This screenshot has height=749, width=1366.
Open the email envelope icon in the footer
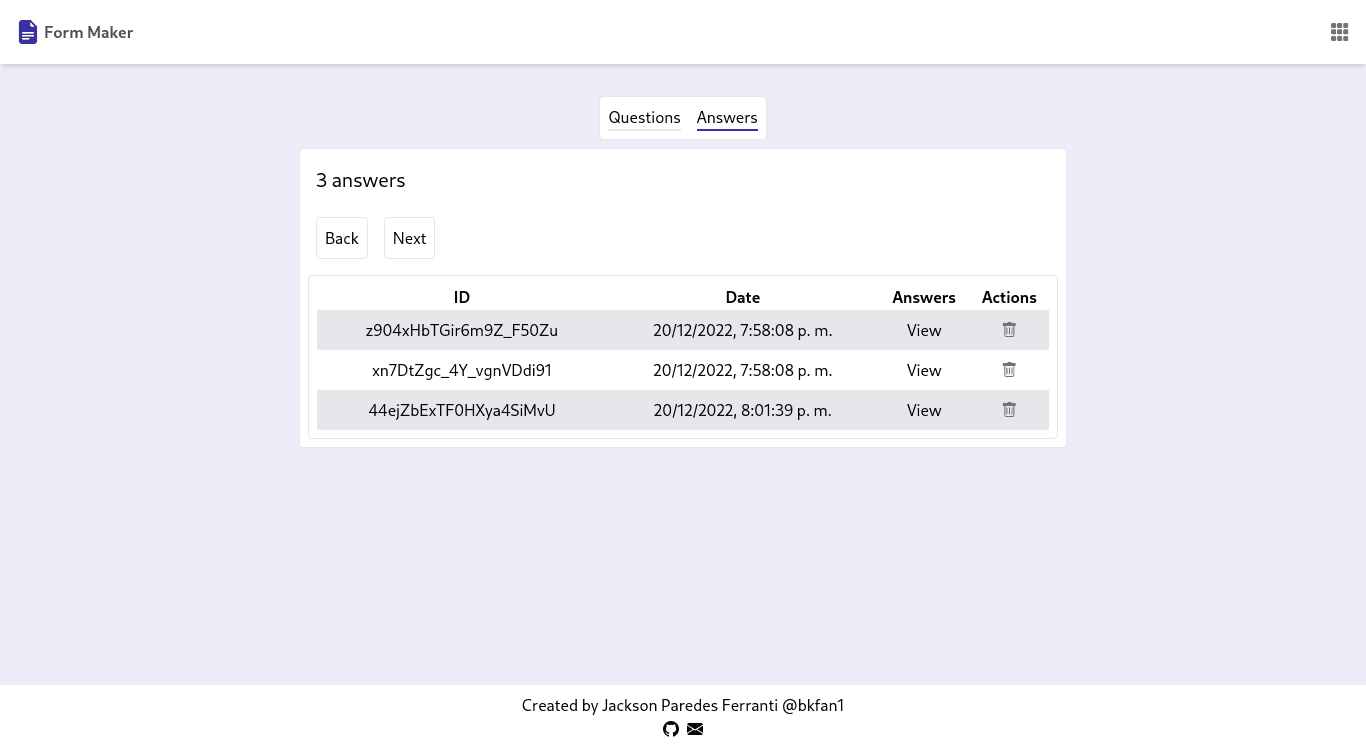(x=695, y=729)
